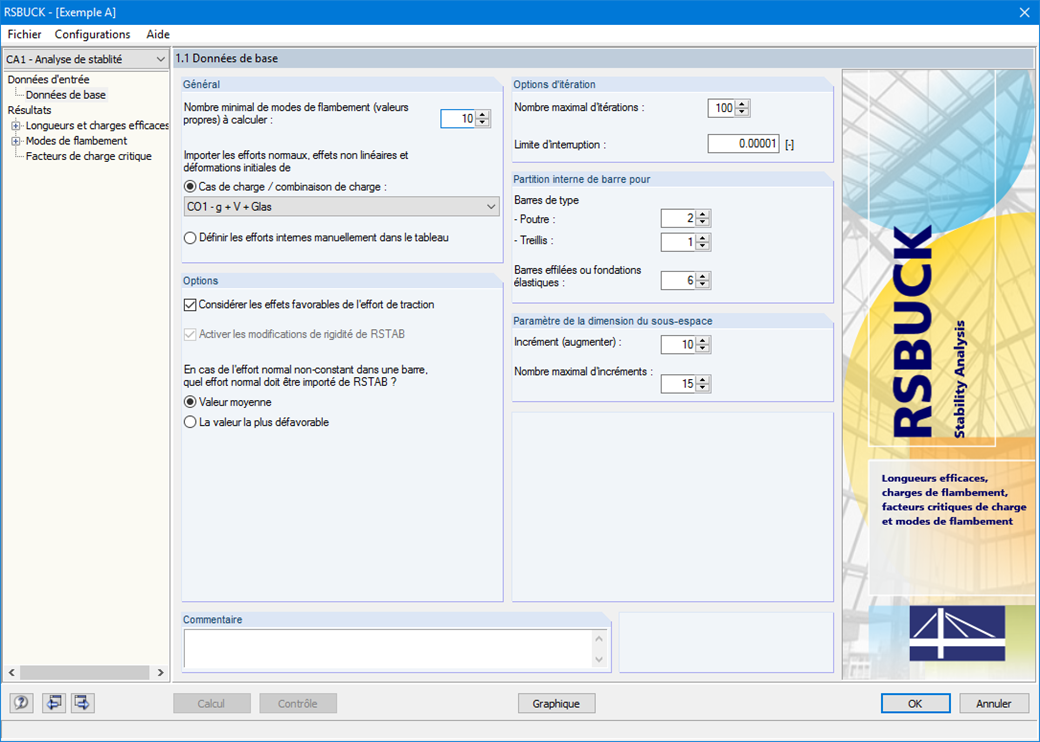This screenshot has height=742, width=1040.
Task: Select Définir les efforts internes manuellement
Action: [190, 237]
